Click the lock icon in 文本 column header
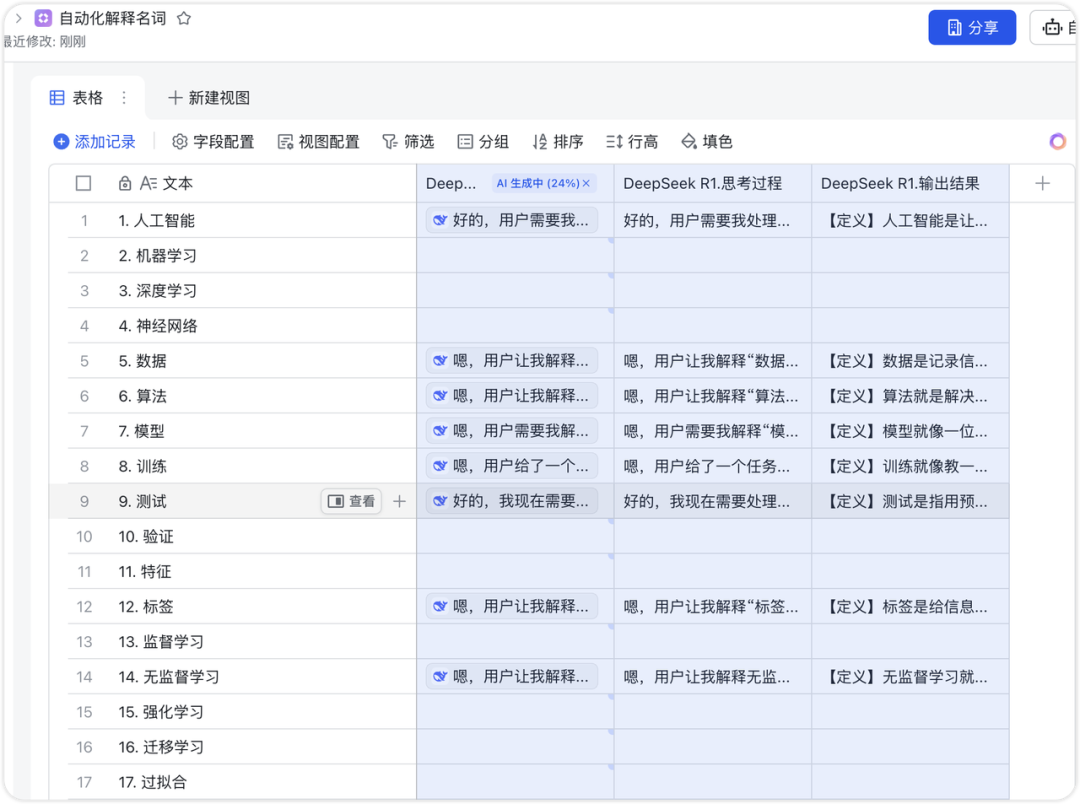The image size is (1080, 804). point(125,183)
